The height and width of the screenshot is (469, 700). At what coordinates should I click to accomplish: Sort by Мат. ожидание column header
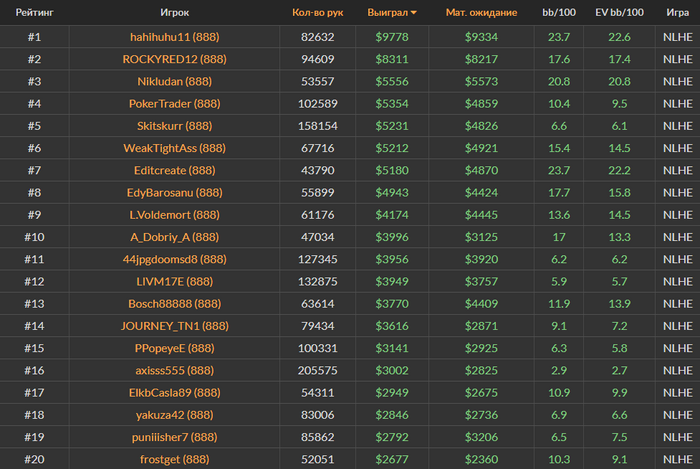[x=481, y=12]
